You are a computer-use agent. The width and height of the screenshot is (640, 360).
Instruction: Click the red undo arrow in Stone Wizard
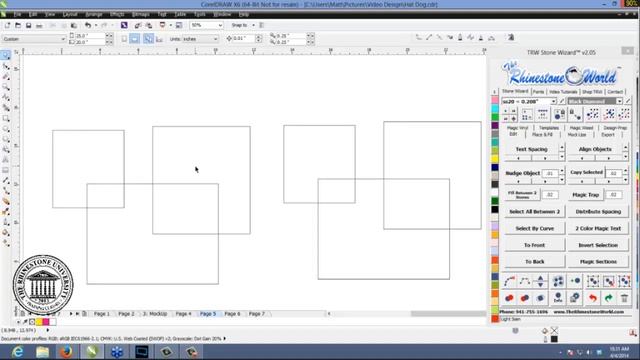point(593,298)
